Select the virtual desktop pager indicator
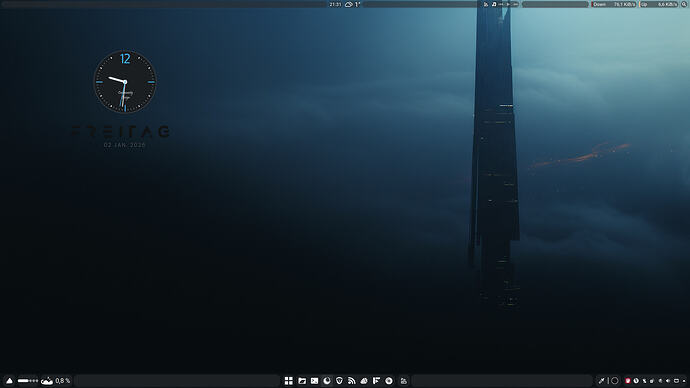This screenshot has height=388, width=690. [x=28, y=381]
